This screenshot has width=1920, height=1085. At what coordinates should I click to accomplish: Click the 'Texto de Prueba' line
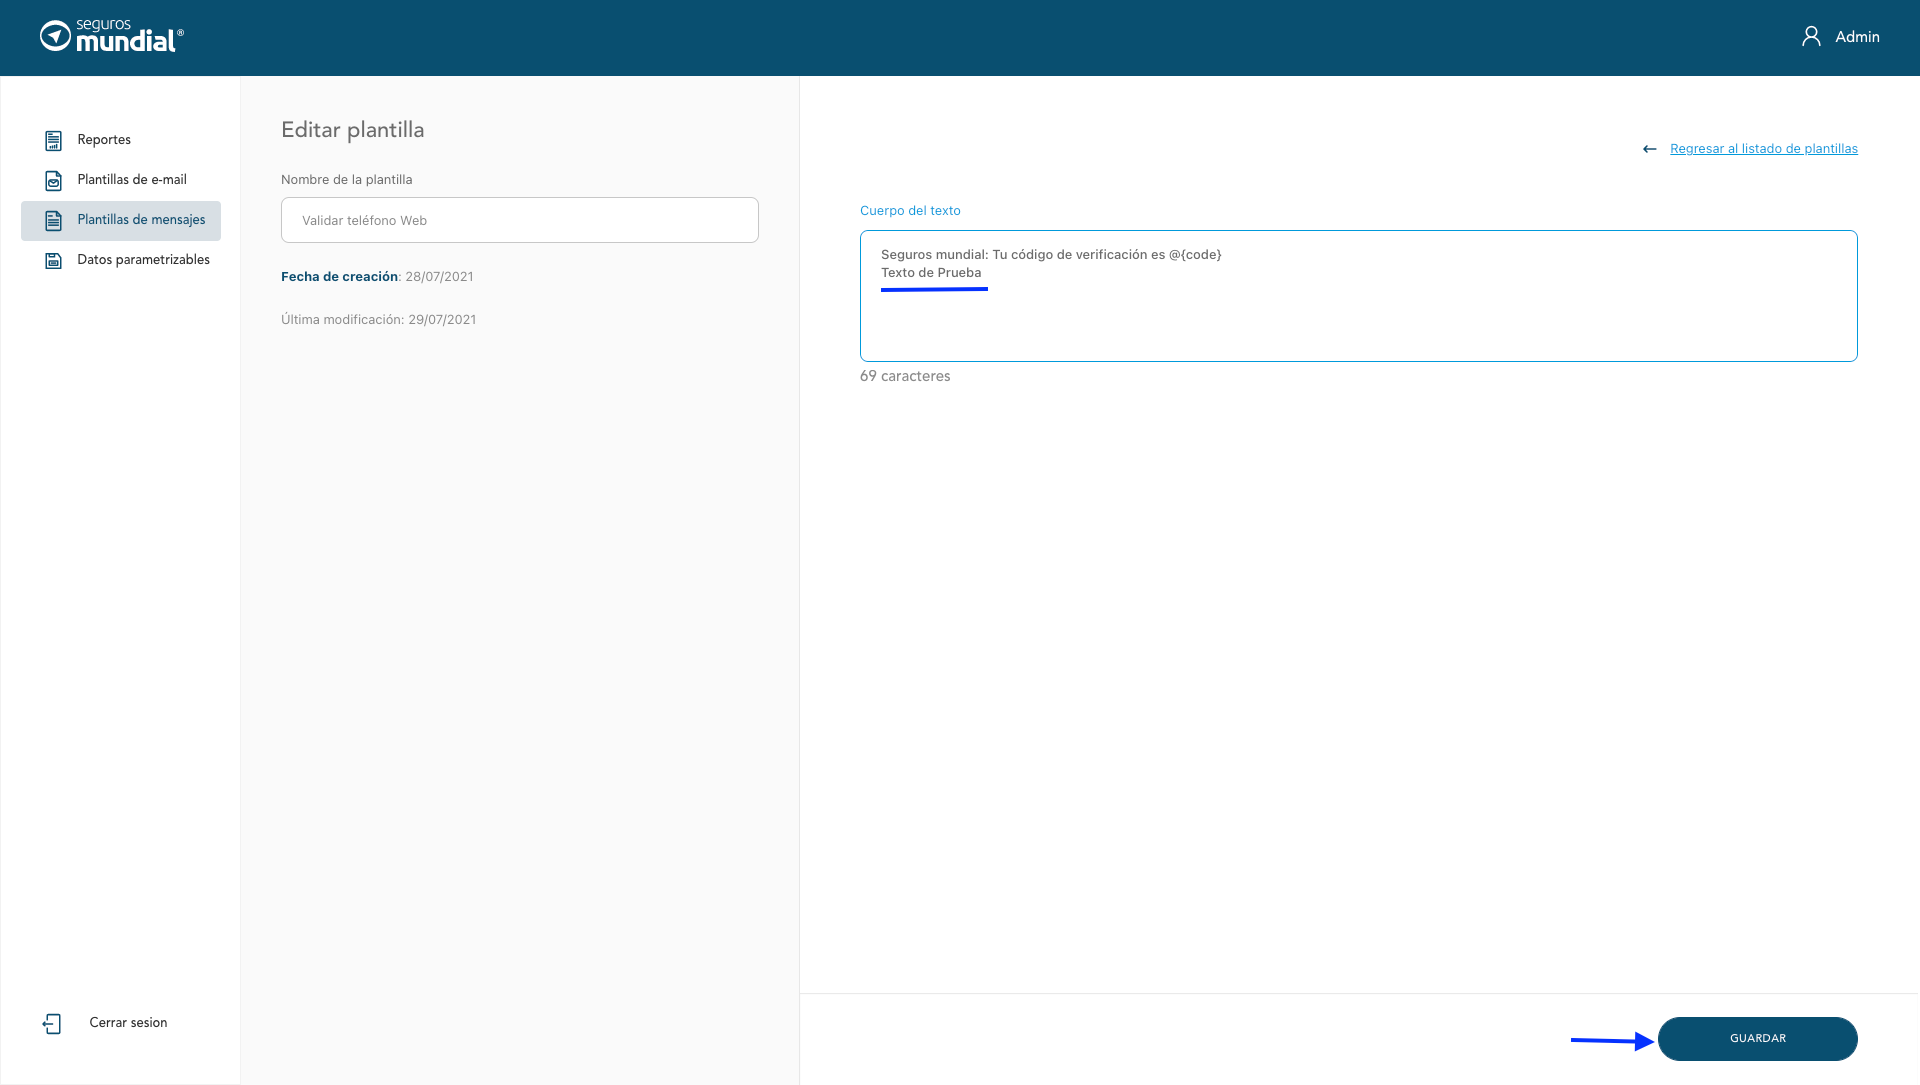tap(931, 273)
